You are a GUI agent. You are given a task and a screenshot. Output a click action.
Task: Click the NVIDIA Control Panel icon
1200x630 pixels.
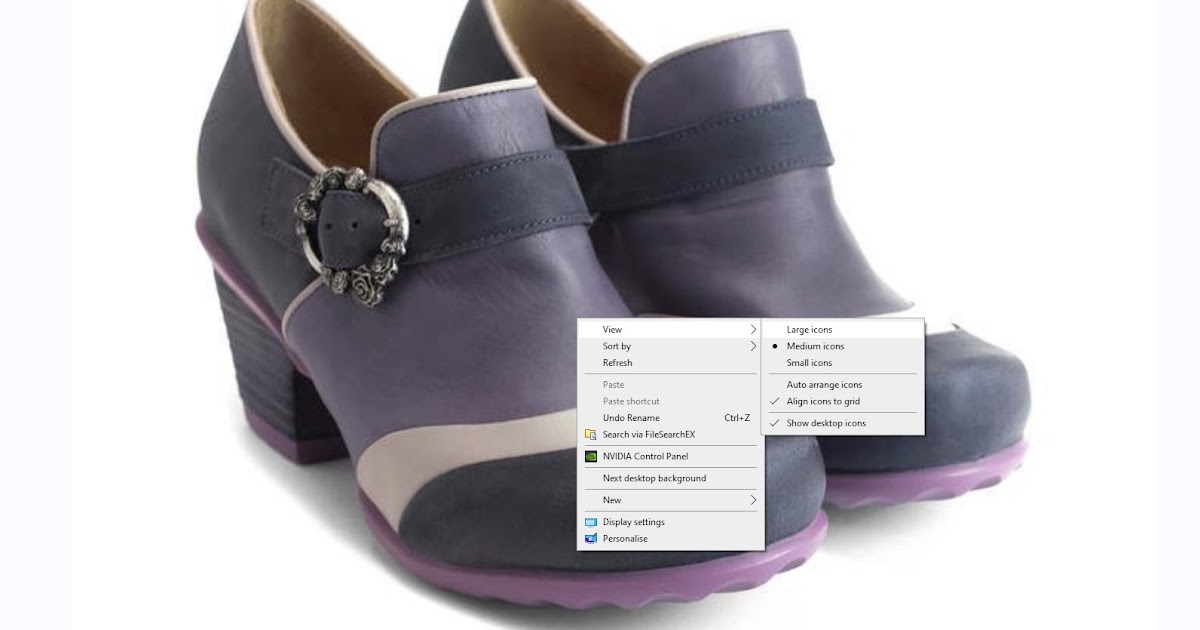tap(591, 456)
